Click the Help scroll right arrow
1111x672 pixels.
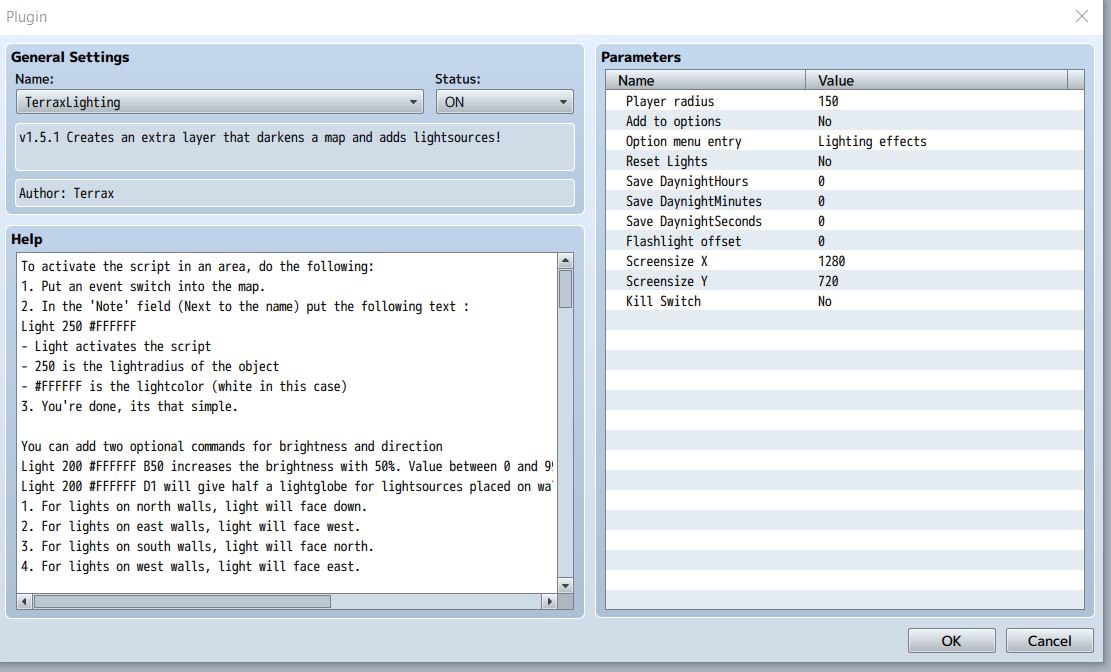point(549,601)
